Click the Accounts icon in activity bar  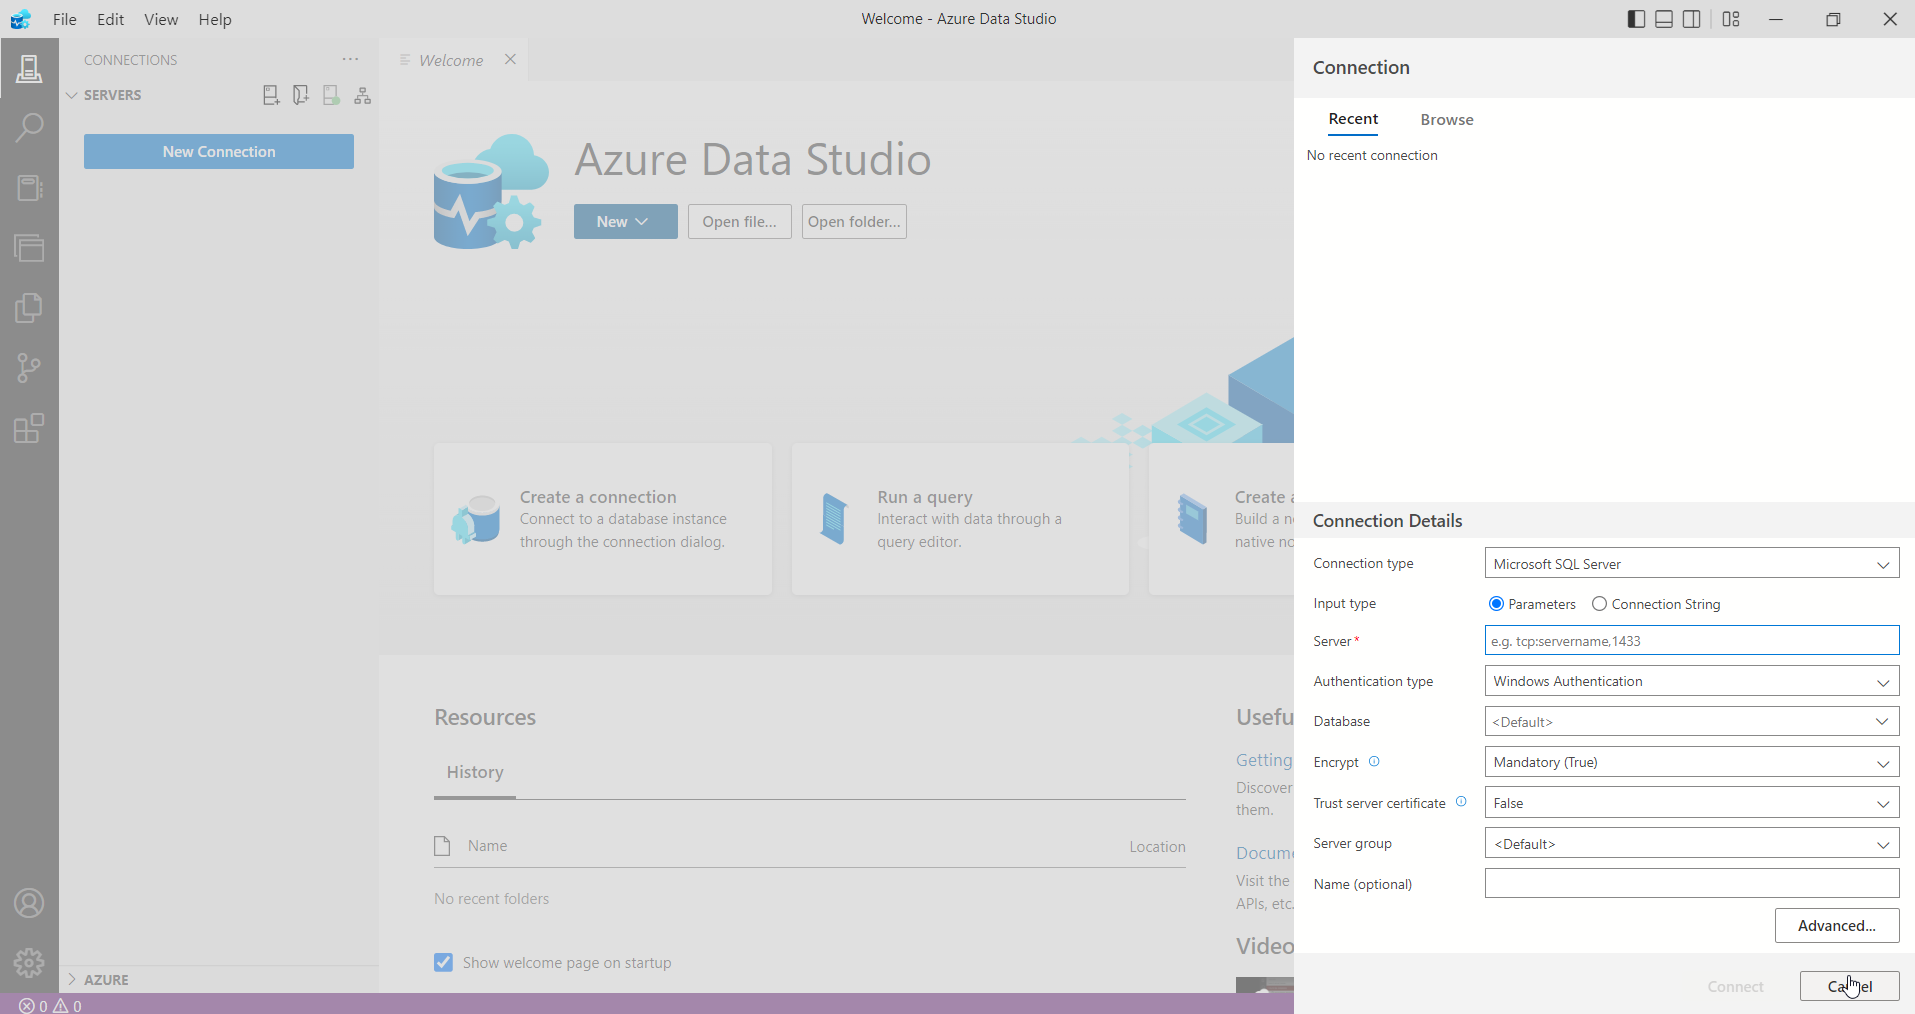pyautogui.click(x=29, y=904)
